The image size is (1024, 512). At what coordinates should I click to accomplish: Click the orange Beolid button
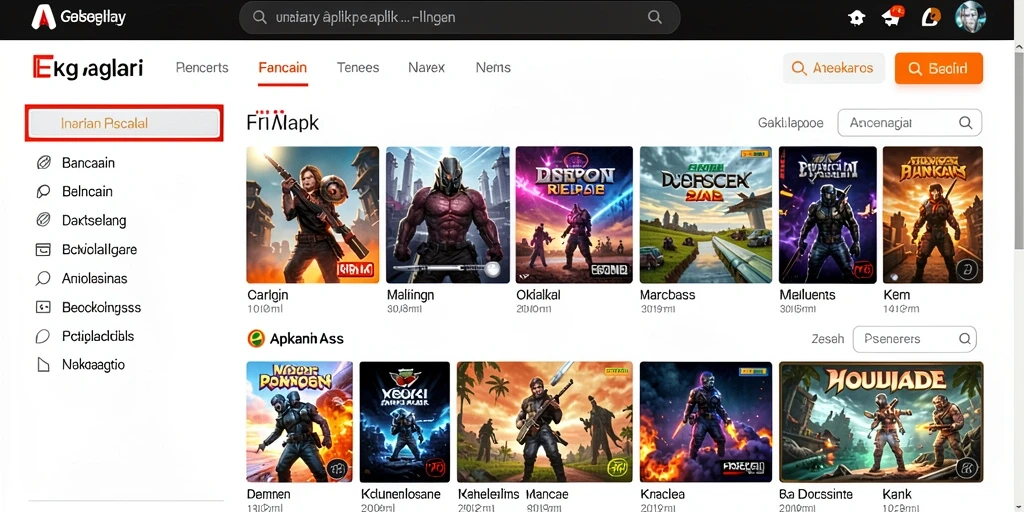pos(938,68)
